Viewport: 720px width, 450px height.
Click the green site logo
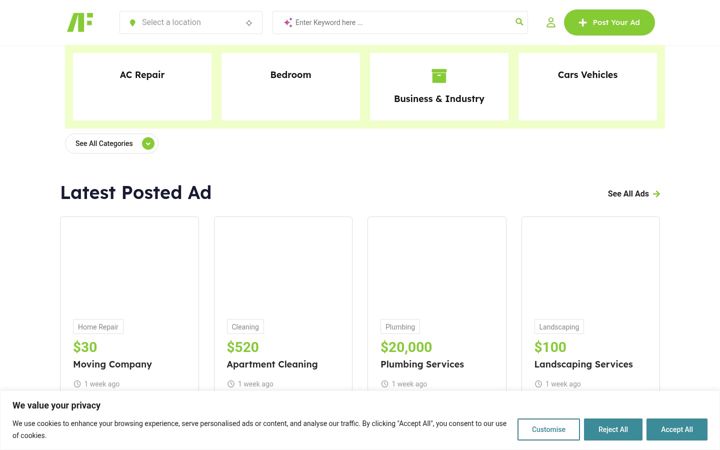pos(80,22)
